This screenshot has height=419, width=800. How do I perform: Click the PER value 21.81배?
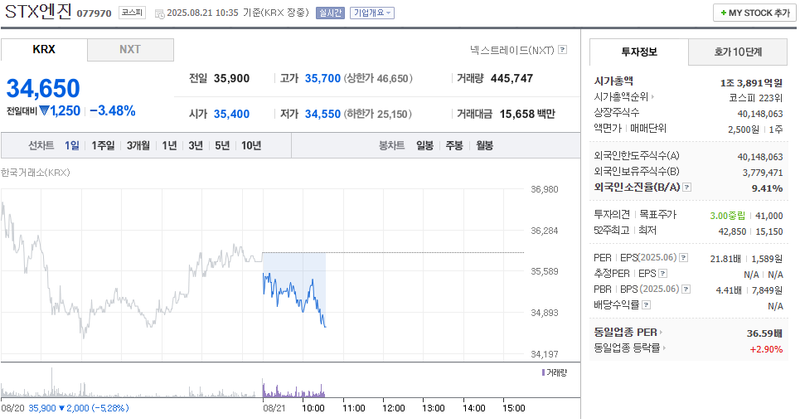(725, 259)
